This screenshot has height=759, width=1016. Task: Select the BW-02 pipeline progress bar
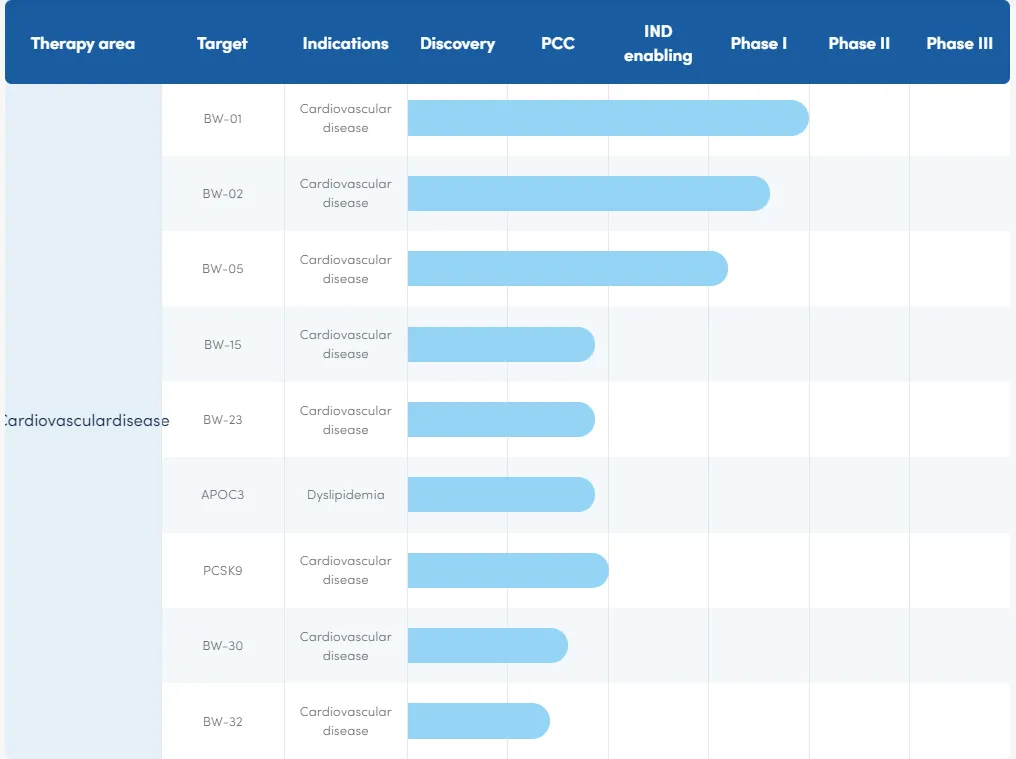[588, 193]
